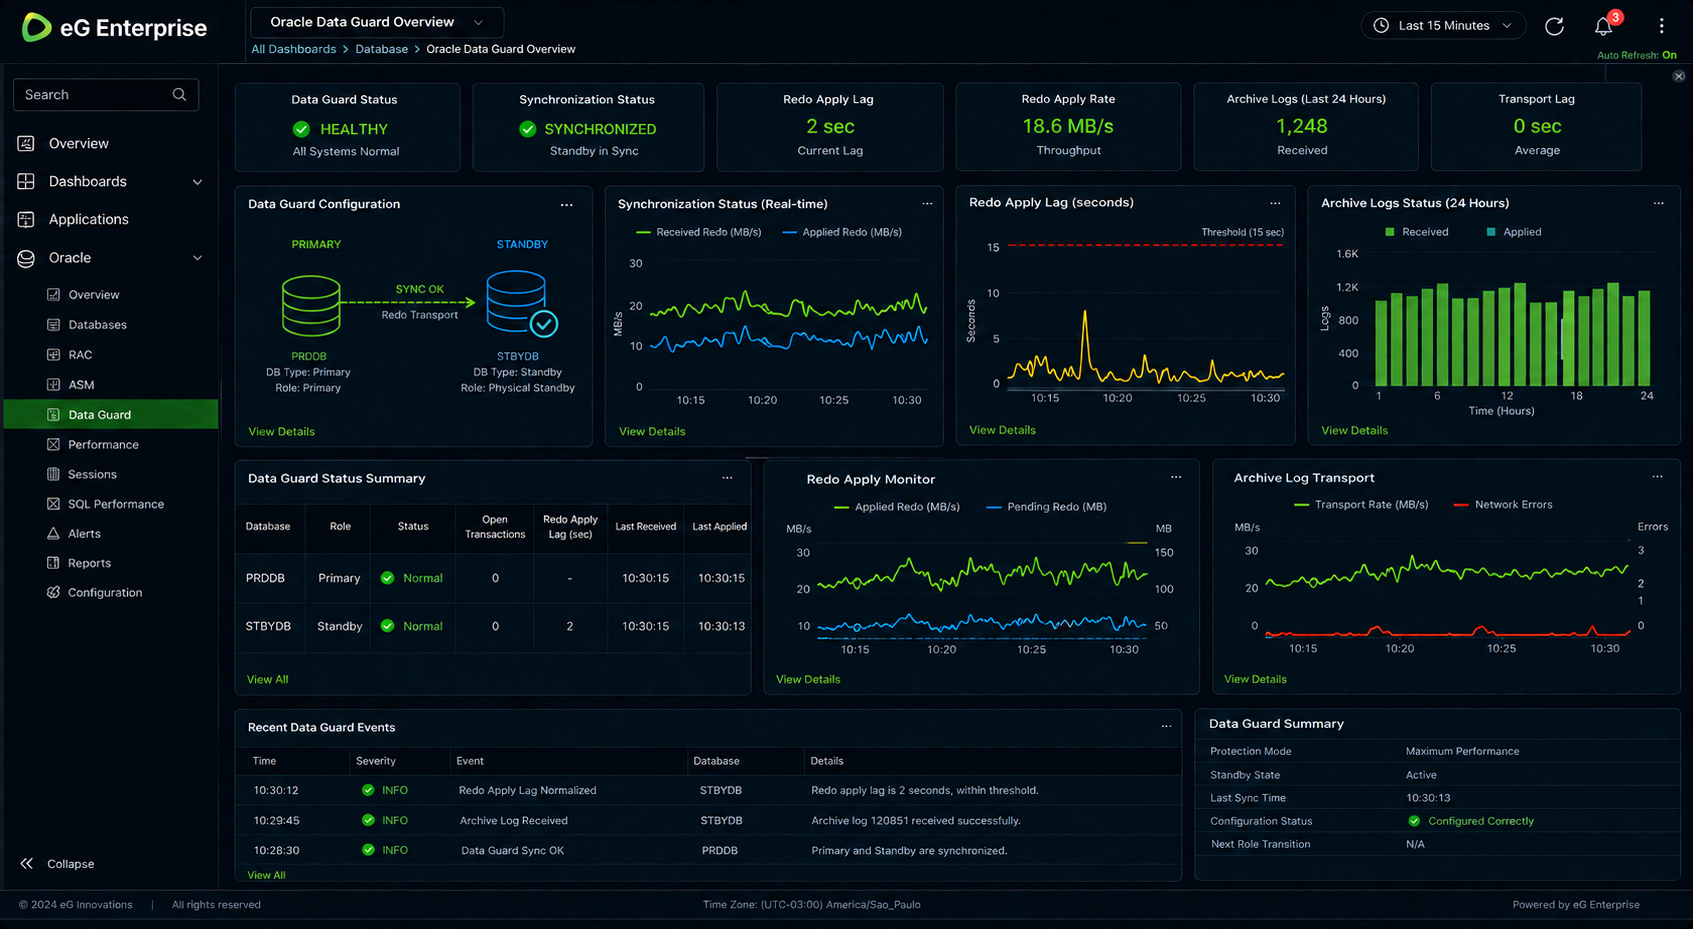Click the ASM submenu icon
The height and width of the screenshot is (929, 1693).
(x=53, y=384)
